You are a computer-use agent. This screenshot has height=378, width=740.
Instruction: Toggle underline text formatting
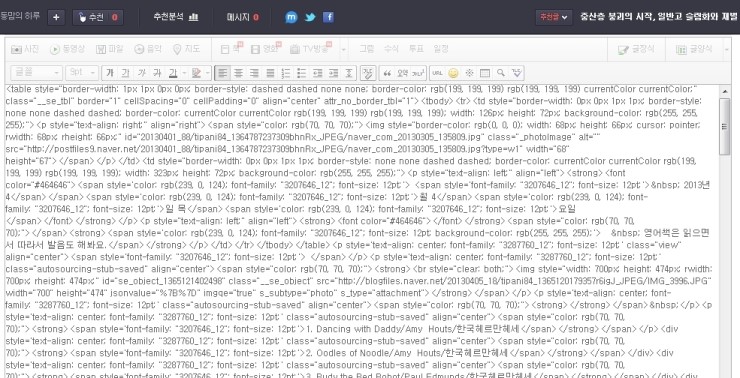(125, 73)
